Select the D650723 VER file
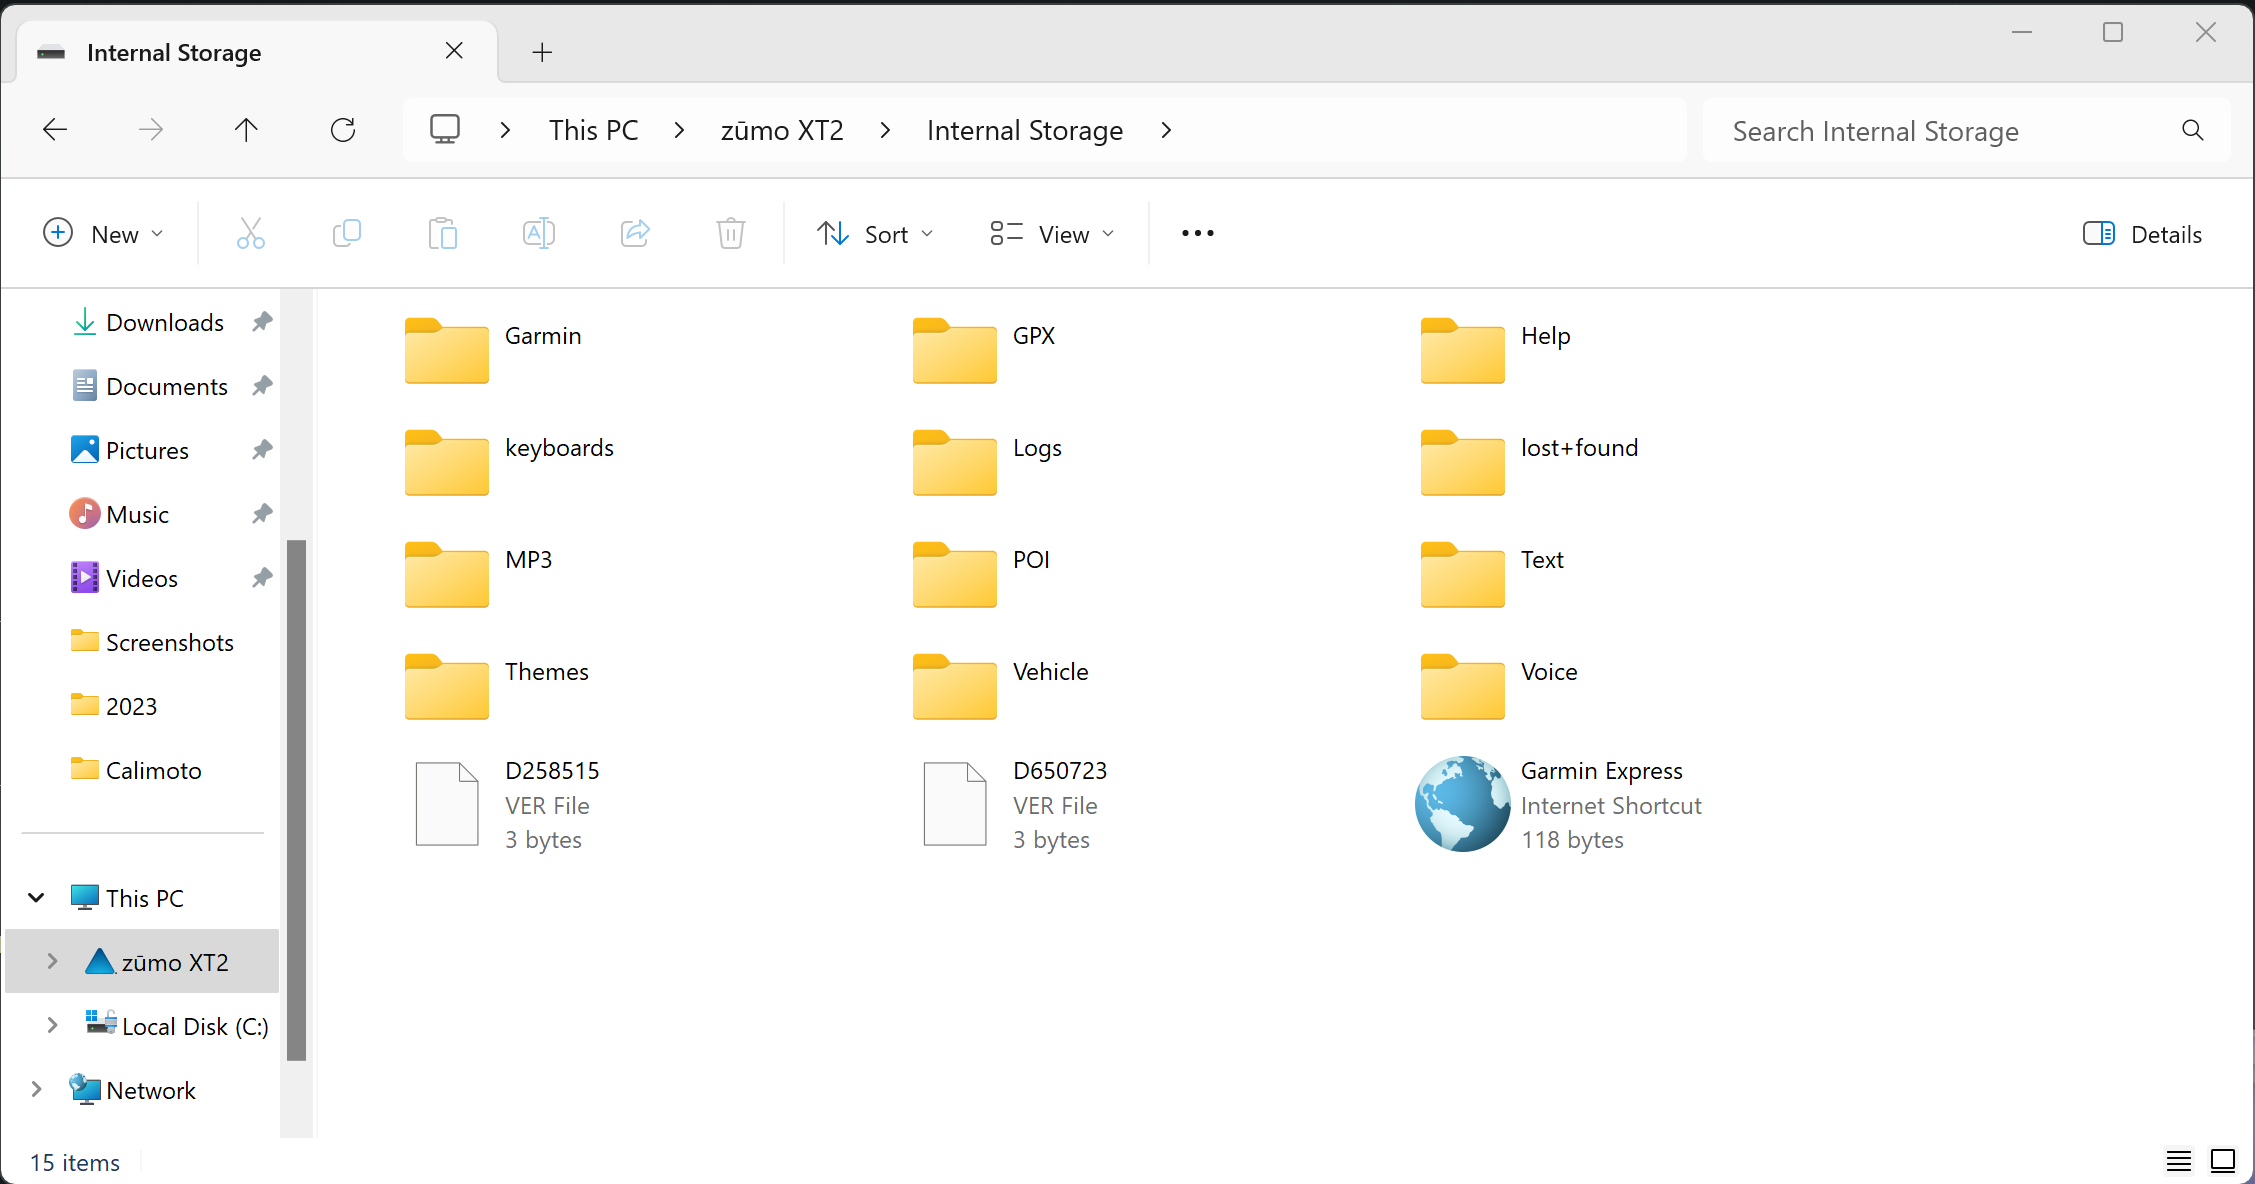This screenshot has width=2255, height=1184. tap(1013, 804)
